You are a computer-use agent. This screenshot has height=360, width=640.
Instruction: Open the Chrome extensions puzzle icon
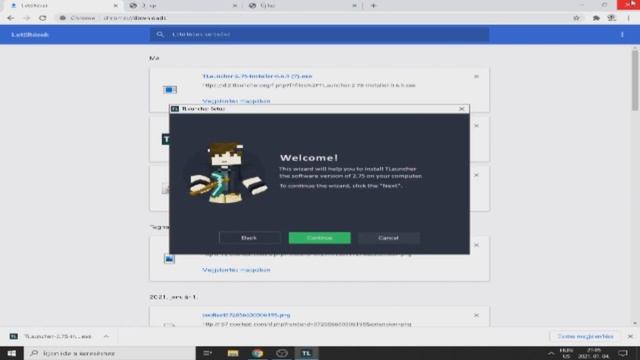tap(596, 18)
